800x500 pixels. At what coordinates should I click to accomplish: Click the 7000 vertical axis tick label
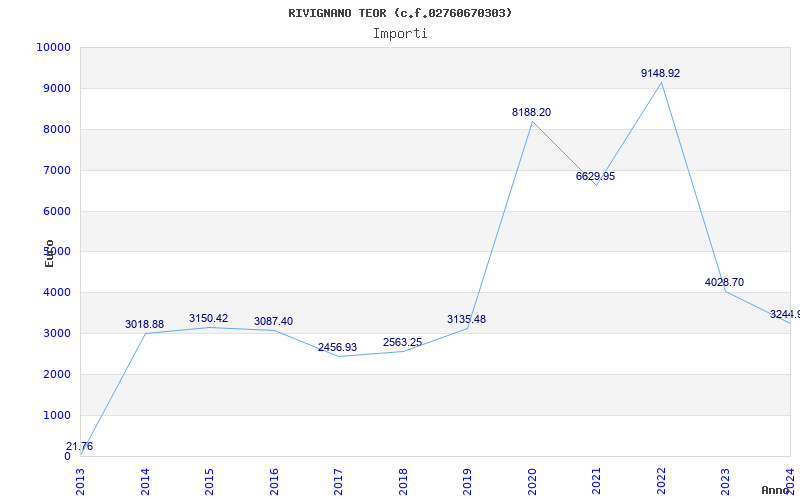(x=55, y=171)
